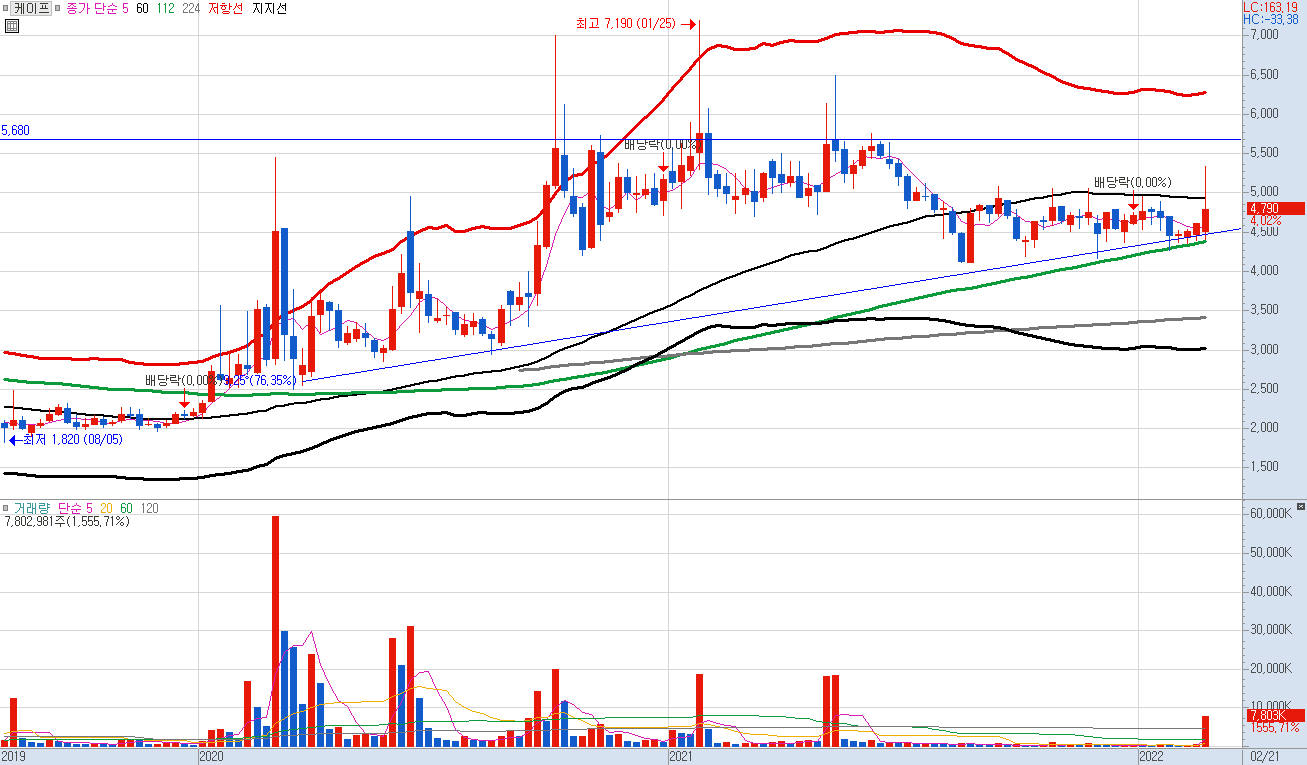Click the 2021 label on time axis

click(x=681, y=758)
